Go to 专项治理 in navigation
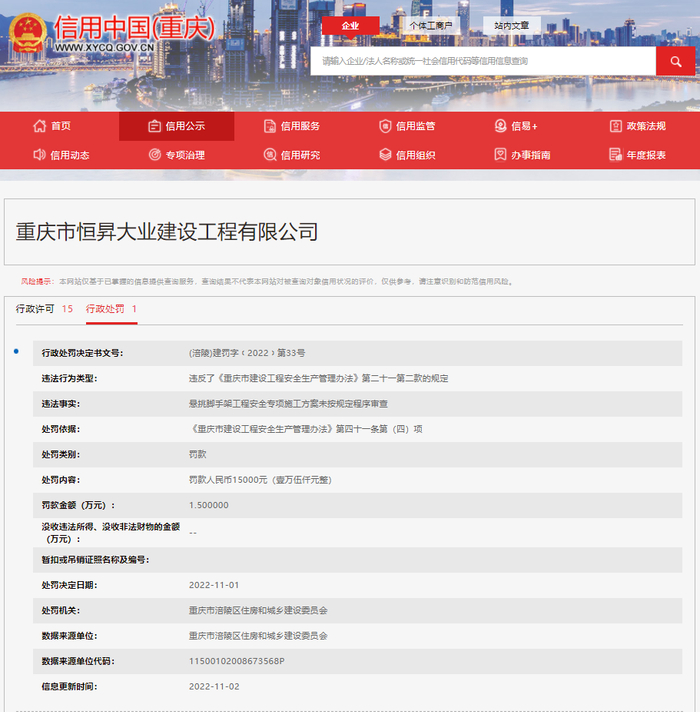Viewport: 700px width, 712px height. tap(185, 155)
